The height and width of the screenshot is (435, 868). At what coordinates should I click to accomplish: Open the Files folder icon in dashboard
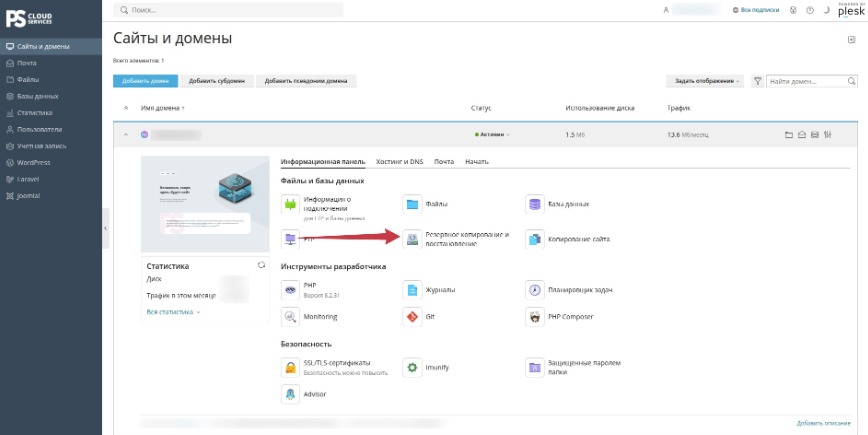click(412, 204)
